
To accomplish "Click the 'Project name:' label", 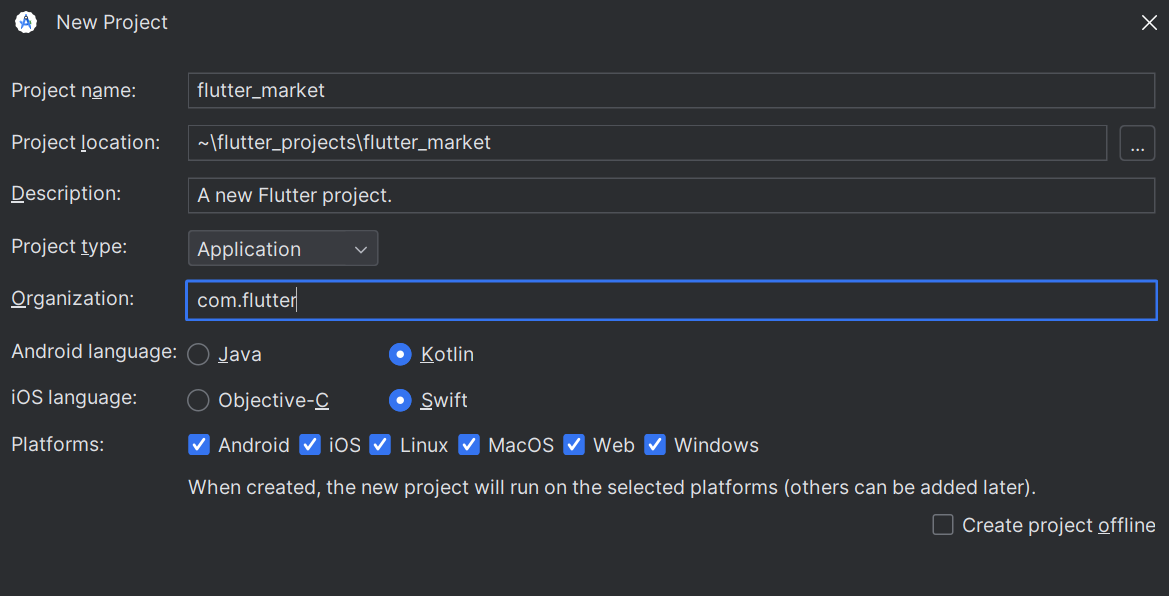I will pos(74,91).
